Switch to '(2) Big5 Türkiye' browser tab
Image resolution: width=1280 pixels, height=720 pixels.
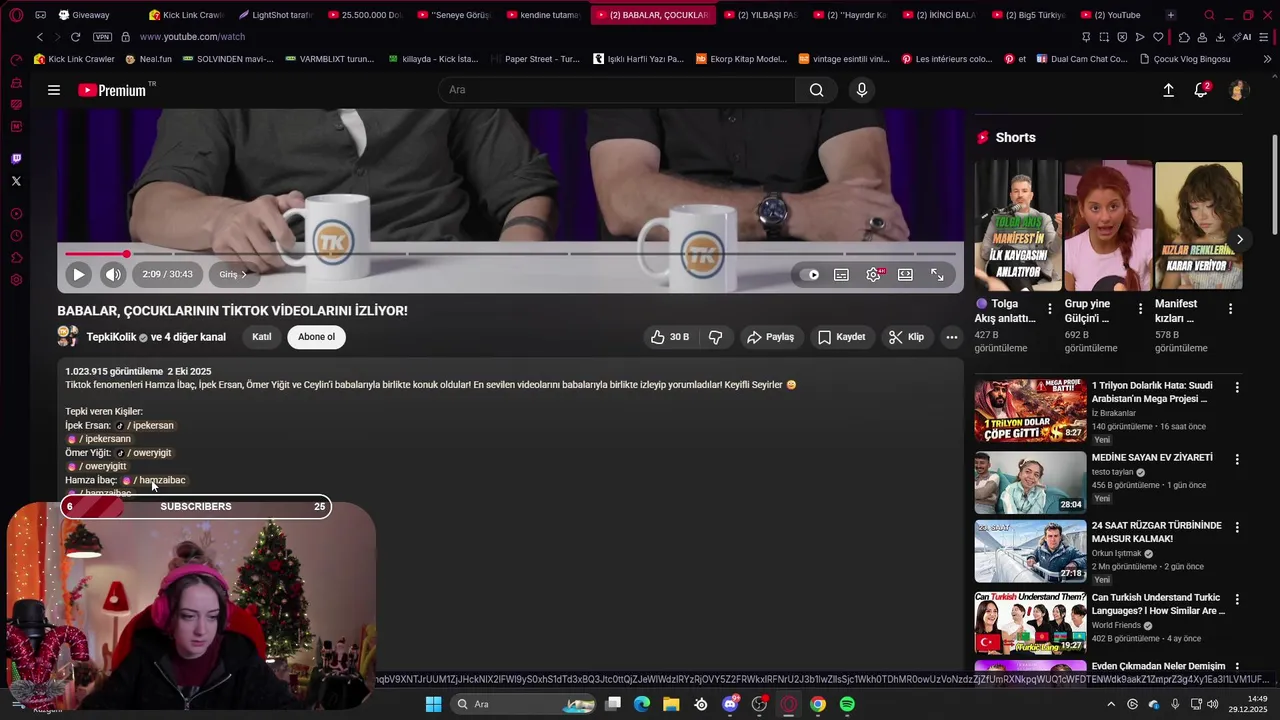pos(1028,15)
